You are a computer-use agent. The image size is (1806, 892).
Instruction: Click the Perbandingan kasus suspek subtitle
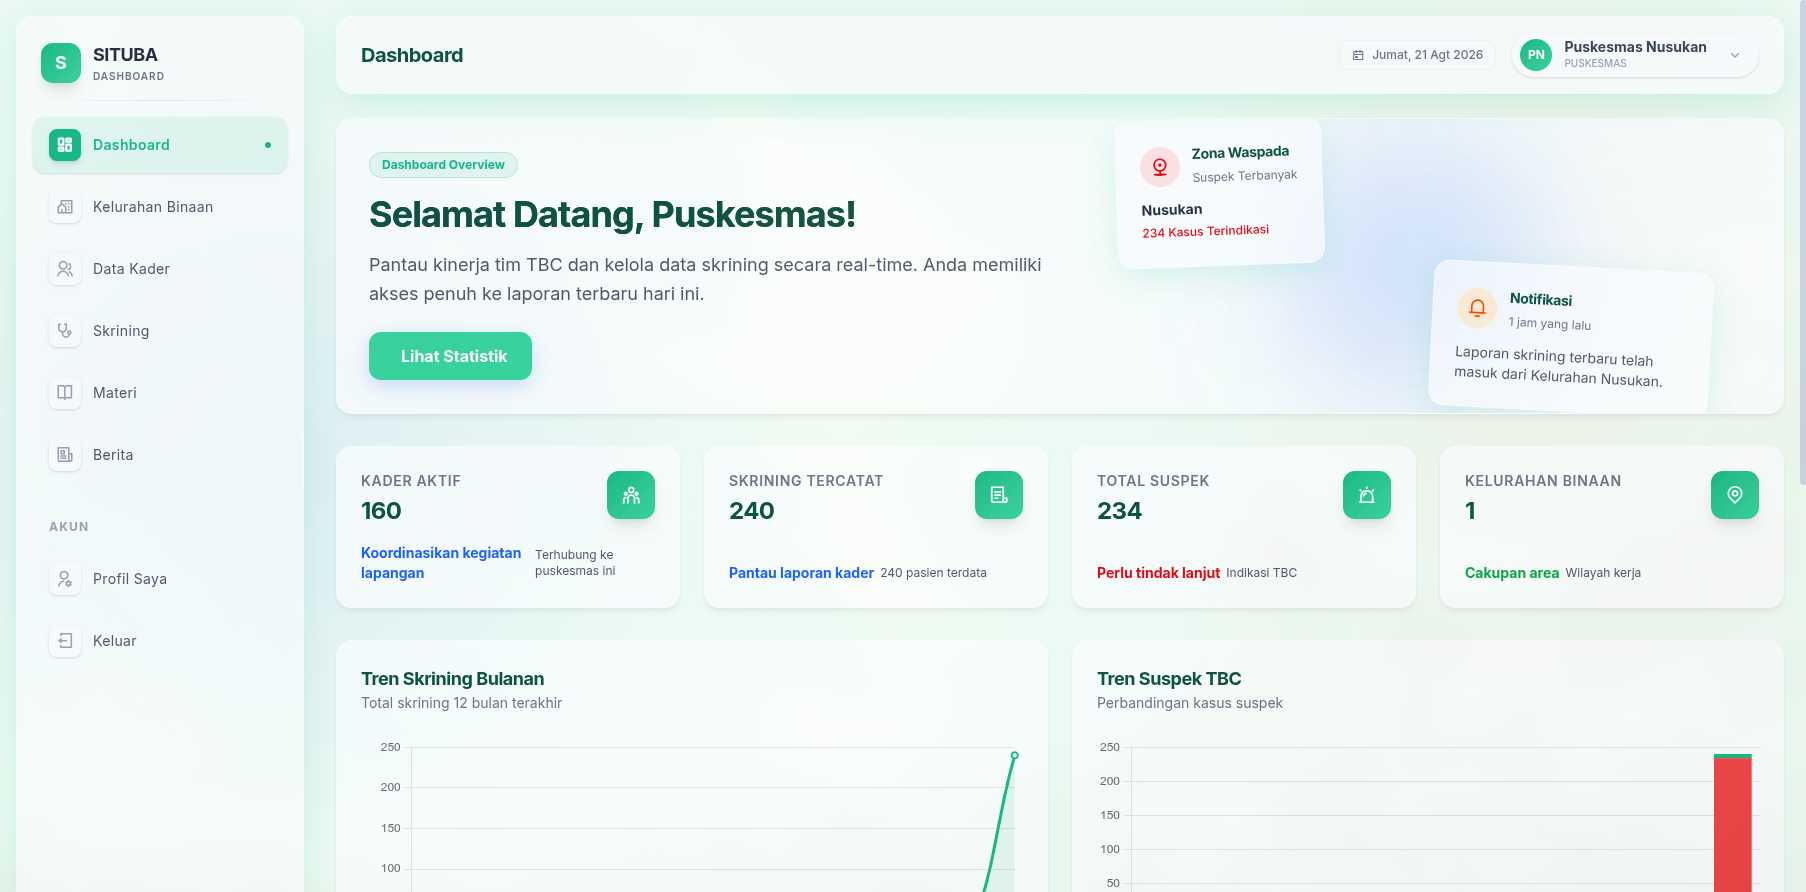(1190, 703)
